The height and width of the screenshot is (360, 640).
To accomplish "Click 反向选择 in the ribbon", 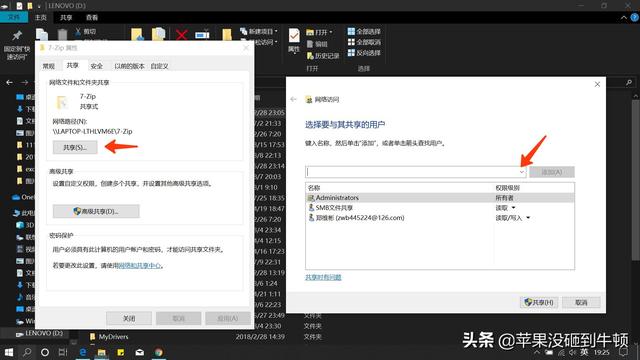I will click(x=364, y=53).
